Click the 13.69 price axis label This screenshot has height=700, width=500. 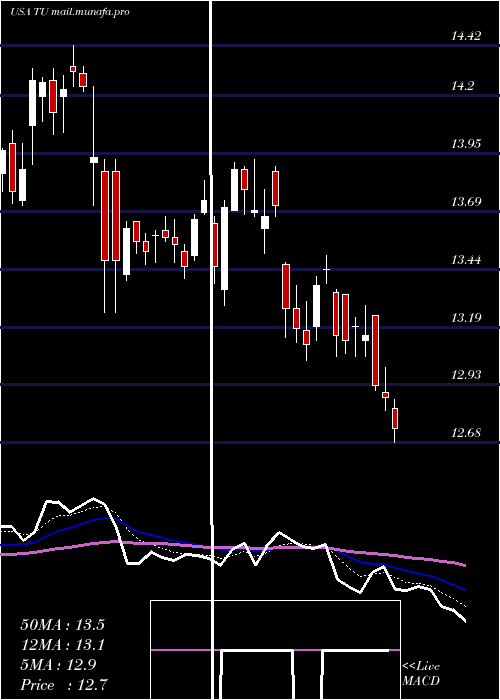click(466, 202)
